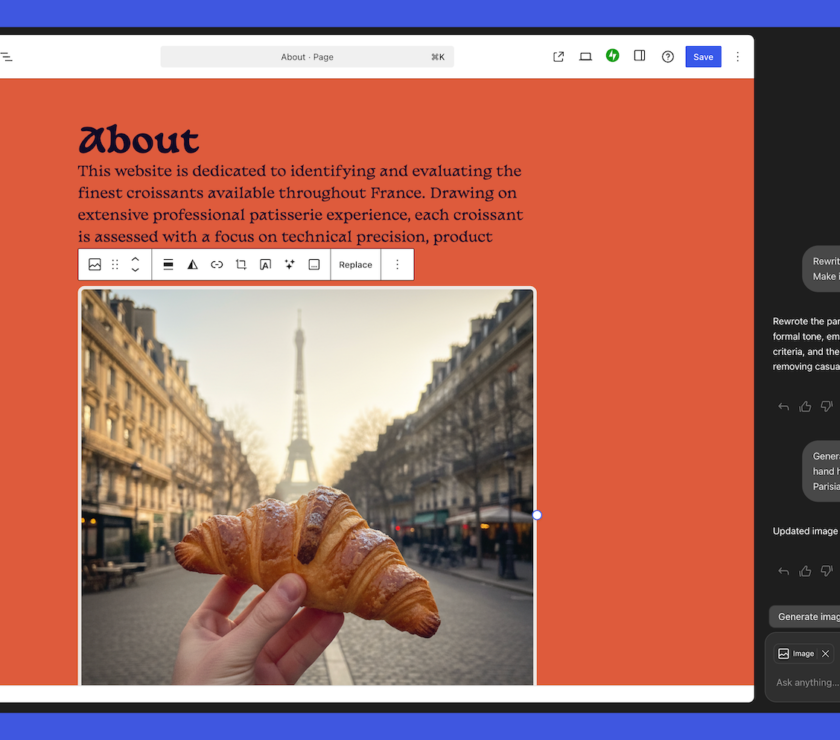Open the image alignment options

coord(168,265)
